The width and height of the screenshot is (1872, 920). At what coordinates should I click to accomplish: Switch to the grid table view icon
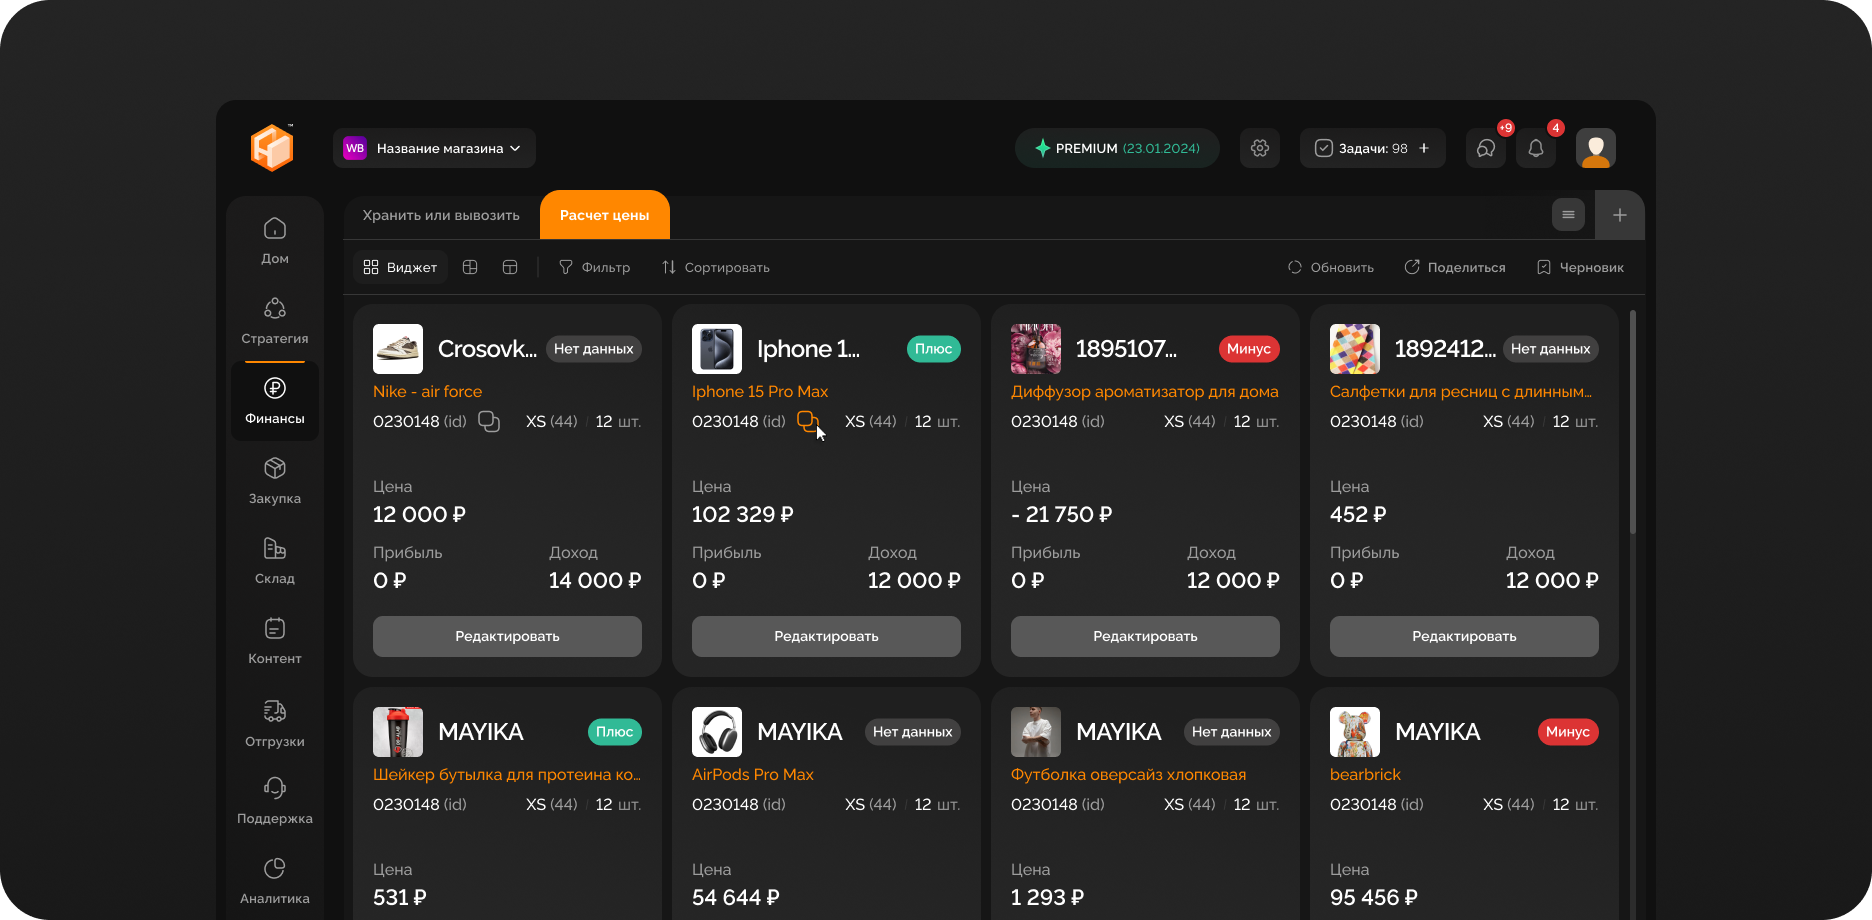tap(470, 267)
